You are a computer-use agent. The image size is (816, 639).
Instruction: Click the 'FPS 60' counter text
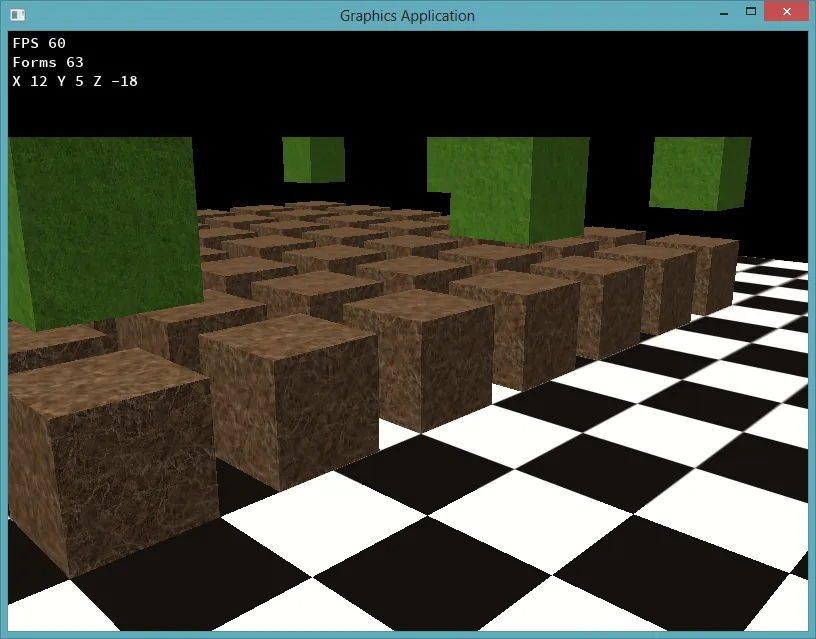[39, 43]
